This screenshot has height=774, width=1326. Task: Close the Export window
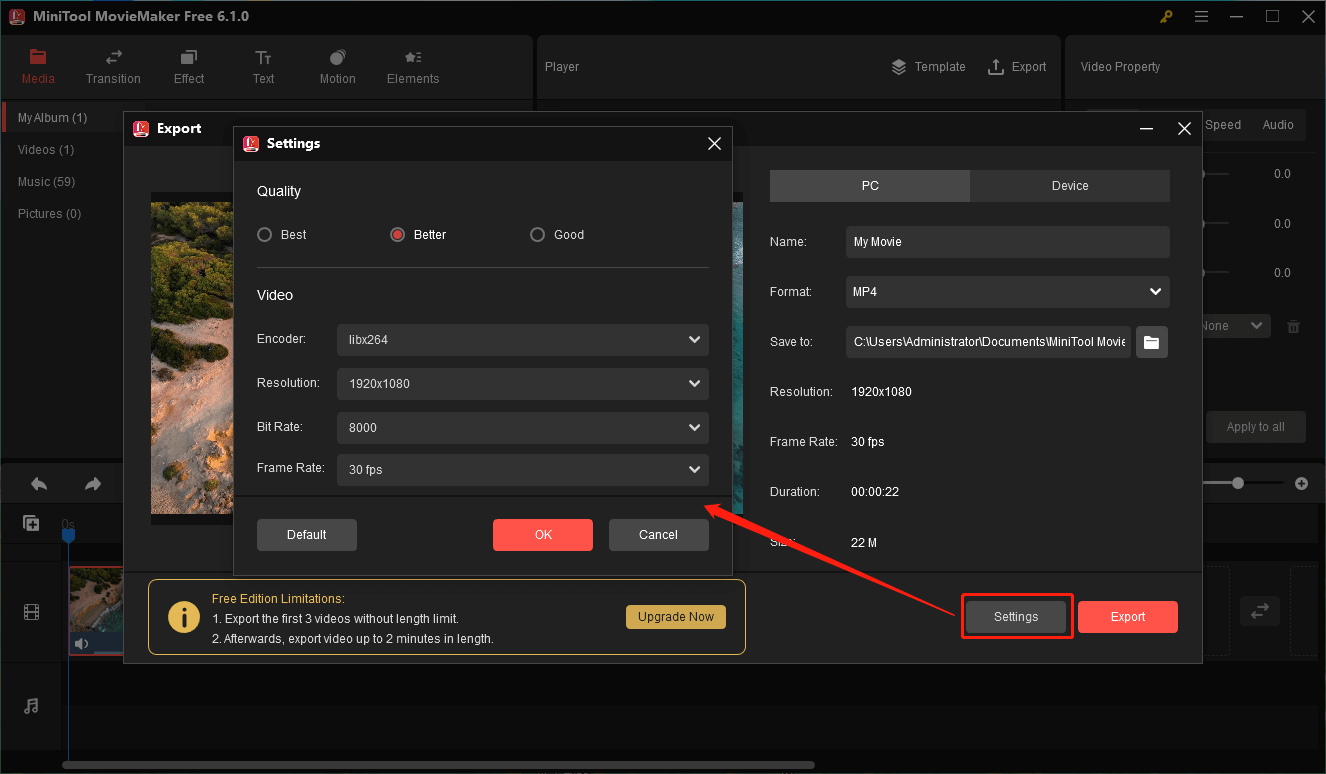(x=1184, y=129)
